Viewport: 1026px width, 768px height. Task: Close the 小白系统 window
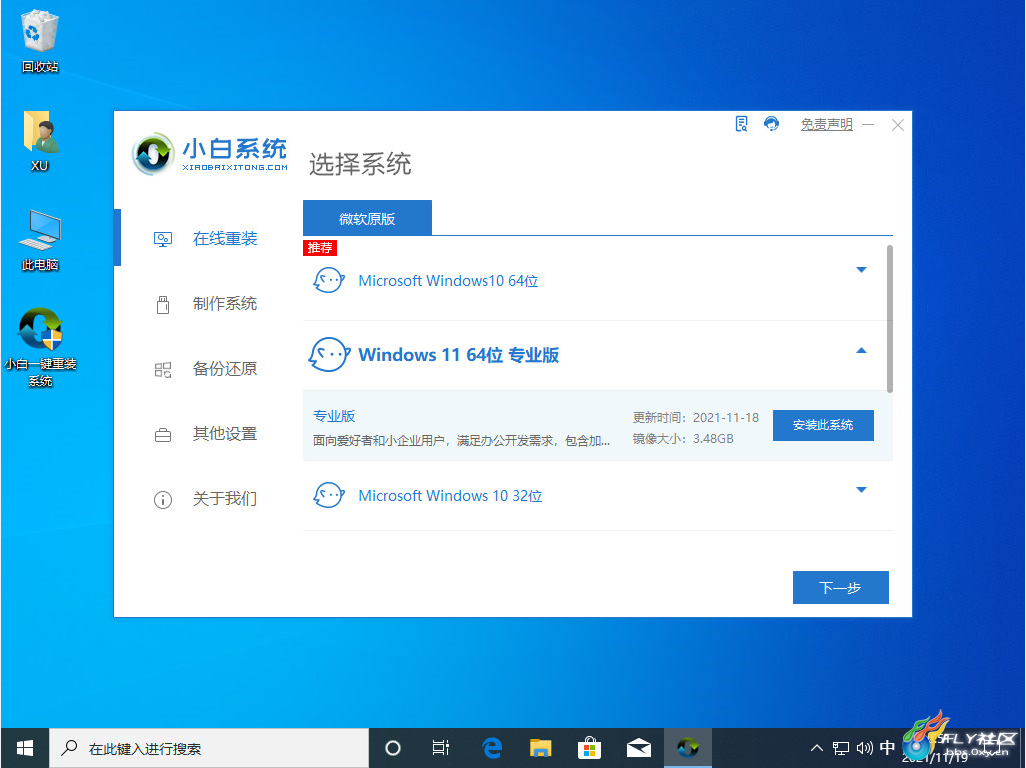(898, 125)
